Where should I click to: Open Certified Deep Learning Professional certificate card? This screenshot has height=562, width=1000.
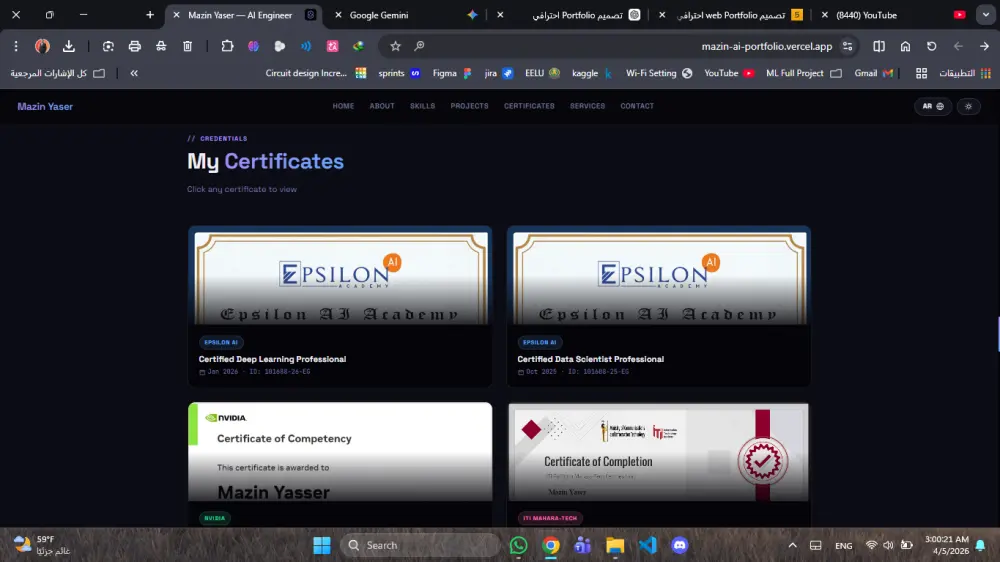[x=340, y=306]
